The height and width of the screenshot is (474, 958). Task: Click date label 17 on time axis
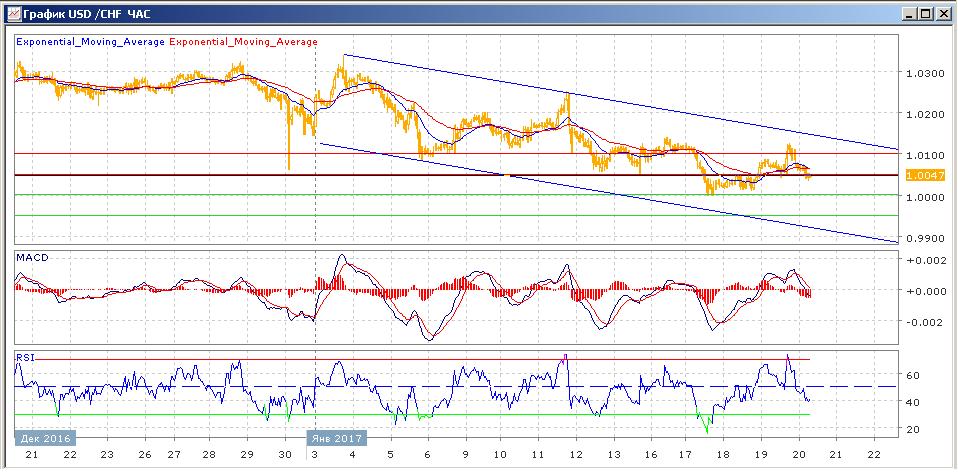pyautogui.click(x=684, y=455)
